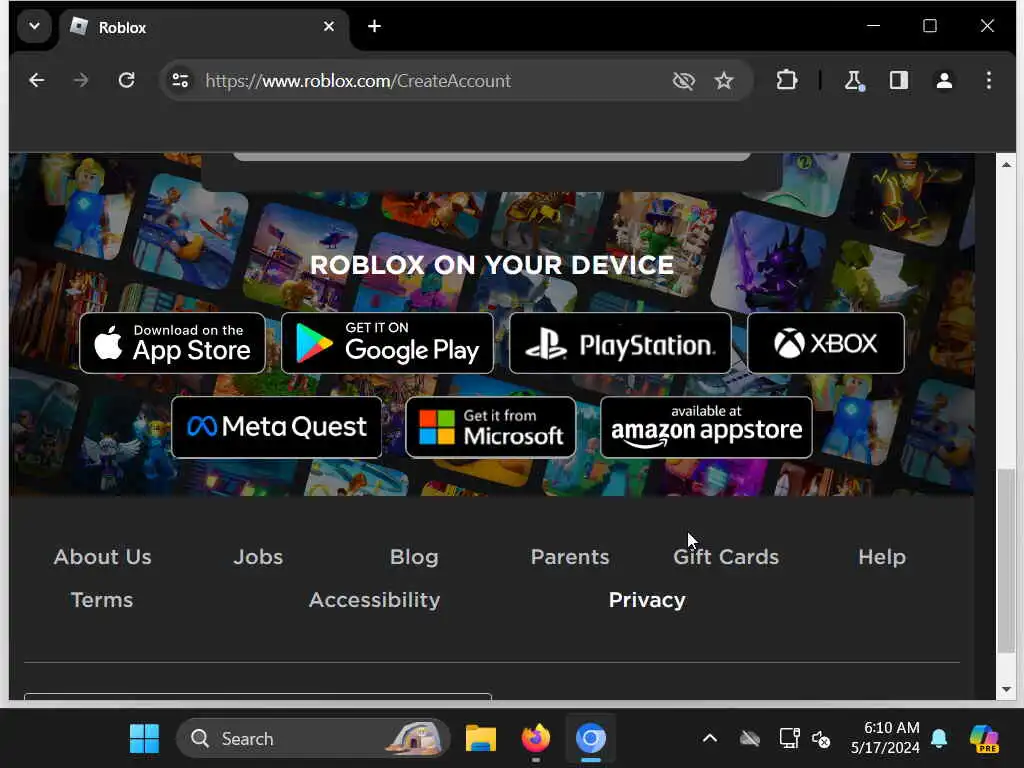
Task: Select the PlayStation platform badge
Action: point(620,343)
